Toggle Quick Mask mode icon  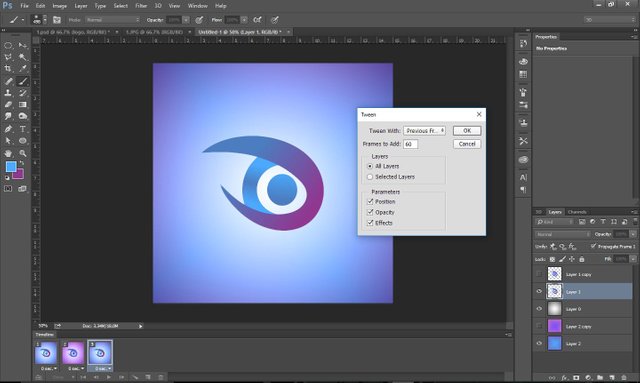click(8, 189)
